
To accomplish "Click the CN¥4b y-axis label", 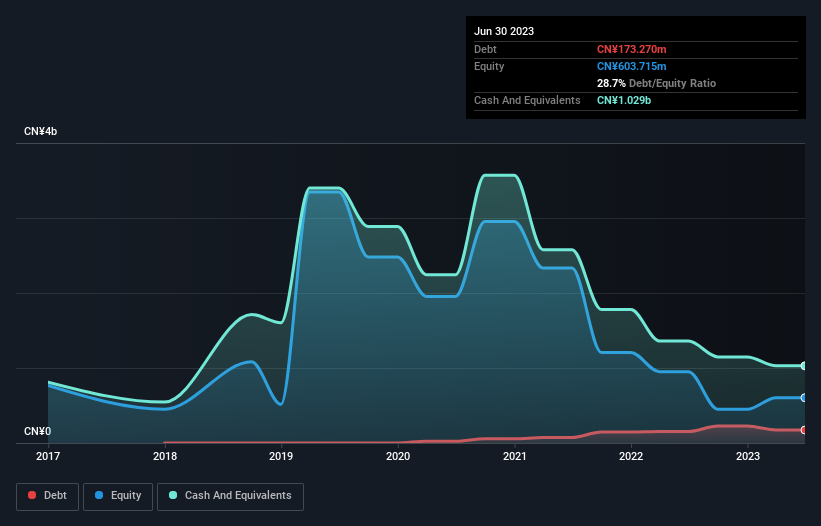I will pyautogui.click(x=40, y=131).
